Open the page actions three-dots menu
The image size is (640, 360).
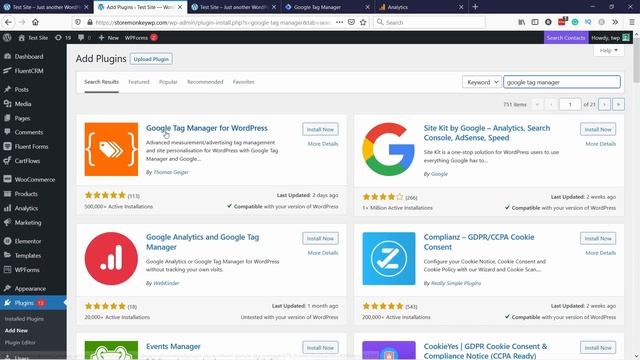click(x=339, y=22)
